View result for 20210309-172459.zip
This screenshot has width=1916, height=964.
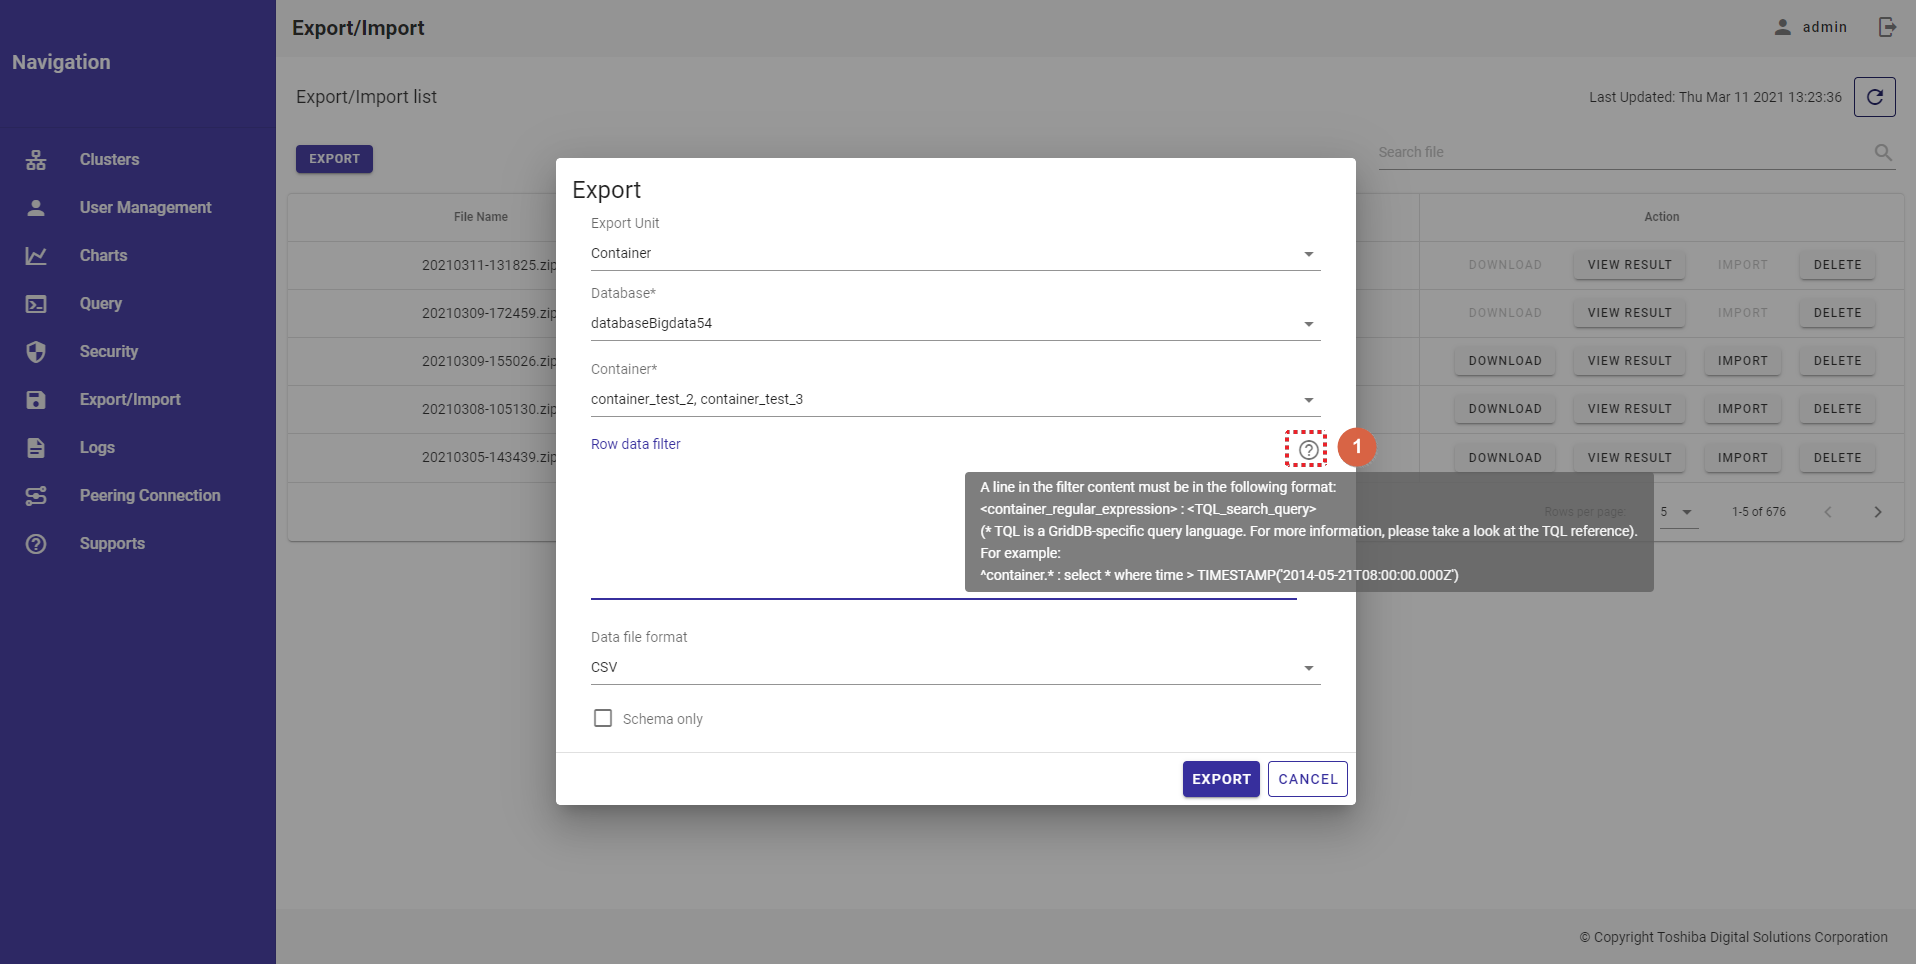(x=1629, y=313)
